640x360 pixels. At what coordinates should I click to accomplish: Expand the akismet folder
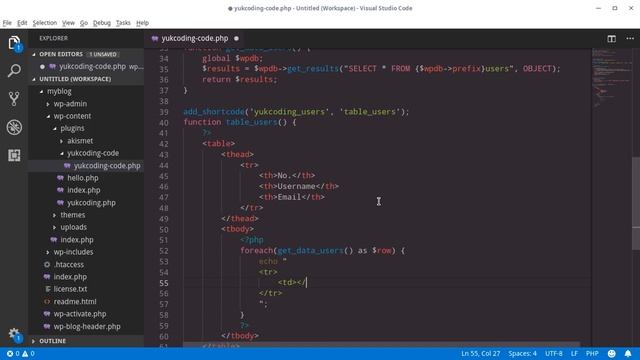61,141
